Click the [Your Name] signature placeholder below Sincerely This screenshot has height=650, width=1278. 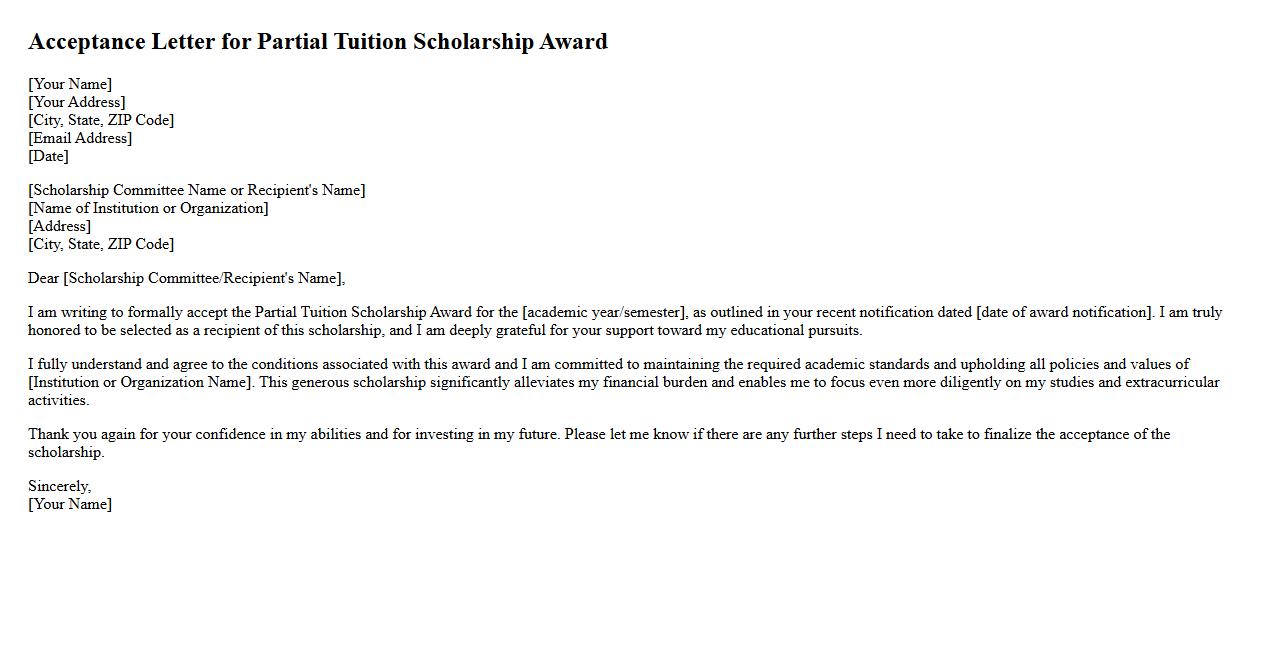click(70, 504)
